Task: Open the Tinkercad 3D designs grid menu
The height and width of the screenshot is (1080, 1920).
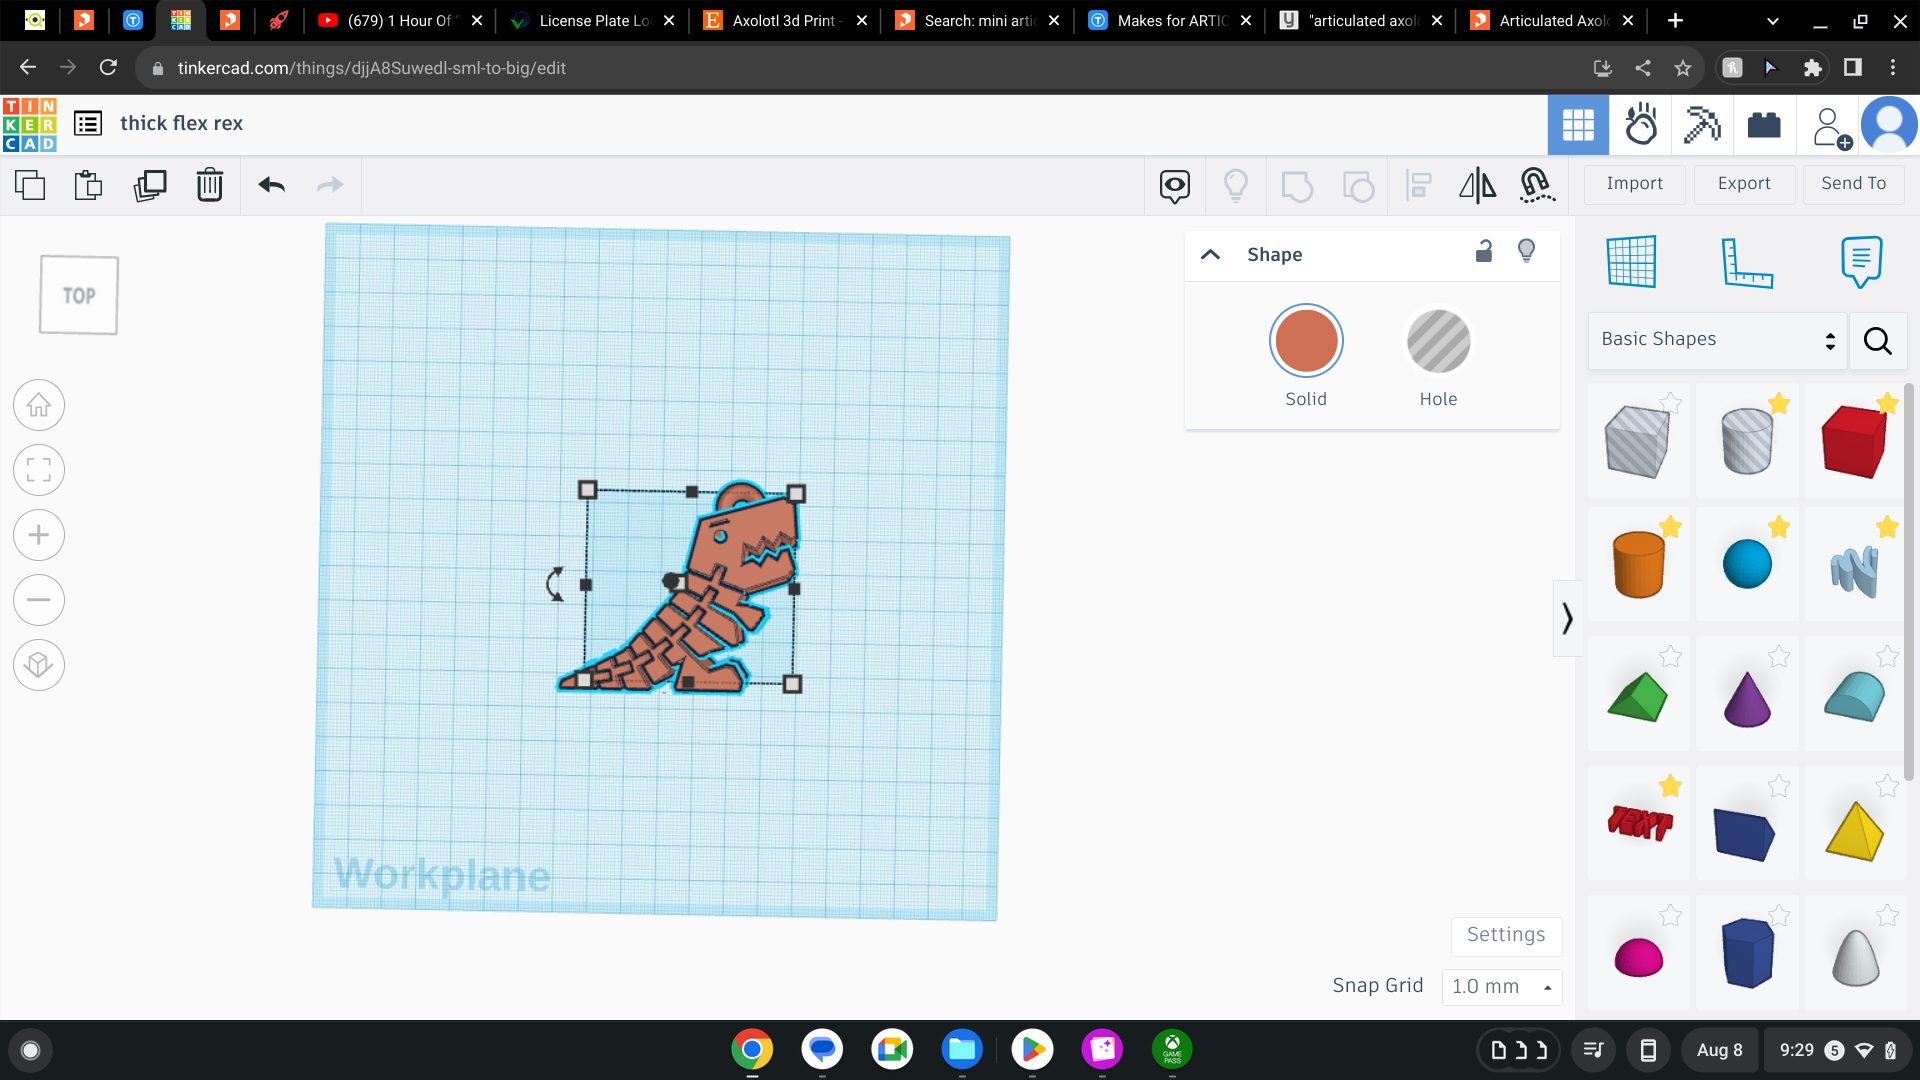Action: 1578,124
